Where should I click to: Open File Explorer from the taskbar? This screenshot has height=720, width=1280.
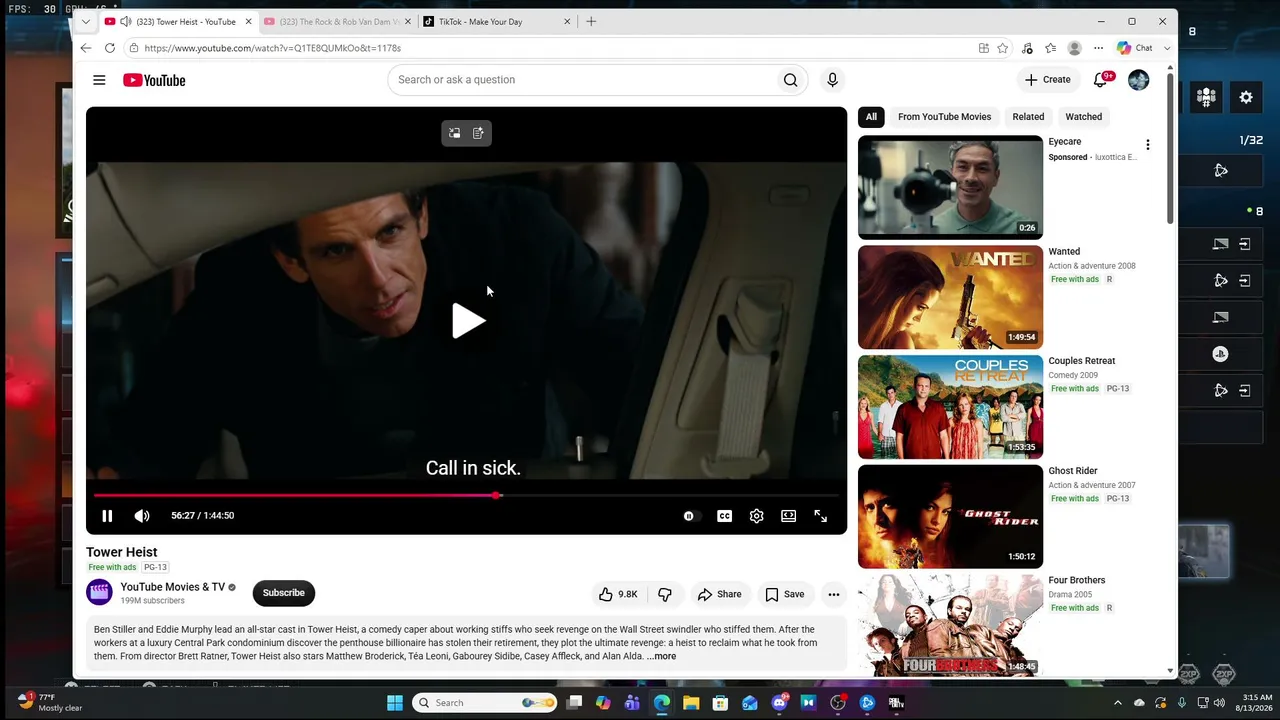click(x=691, y=703)
